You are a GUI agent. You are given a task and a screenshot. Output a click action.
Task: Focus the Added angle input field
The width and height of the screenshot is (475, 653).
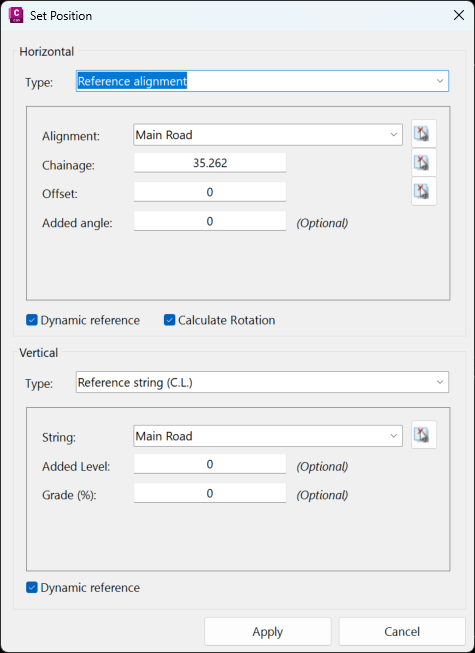pos(210,221)
